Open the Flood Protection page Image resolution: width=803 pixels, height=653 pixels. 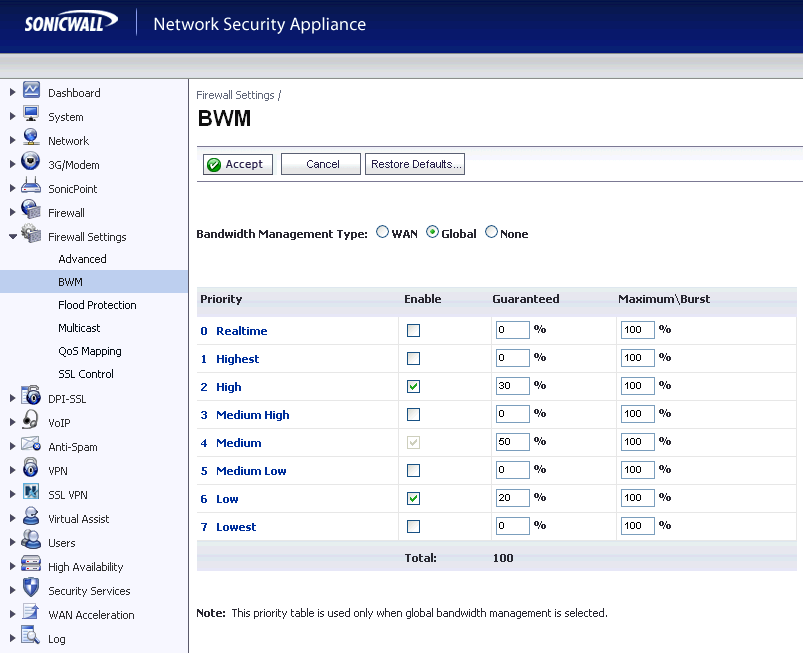97,305
